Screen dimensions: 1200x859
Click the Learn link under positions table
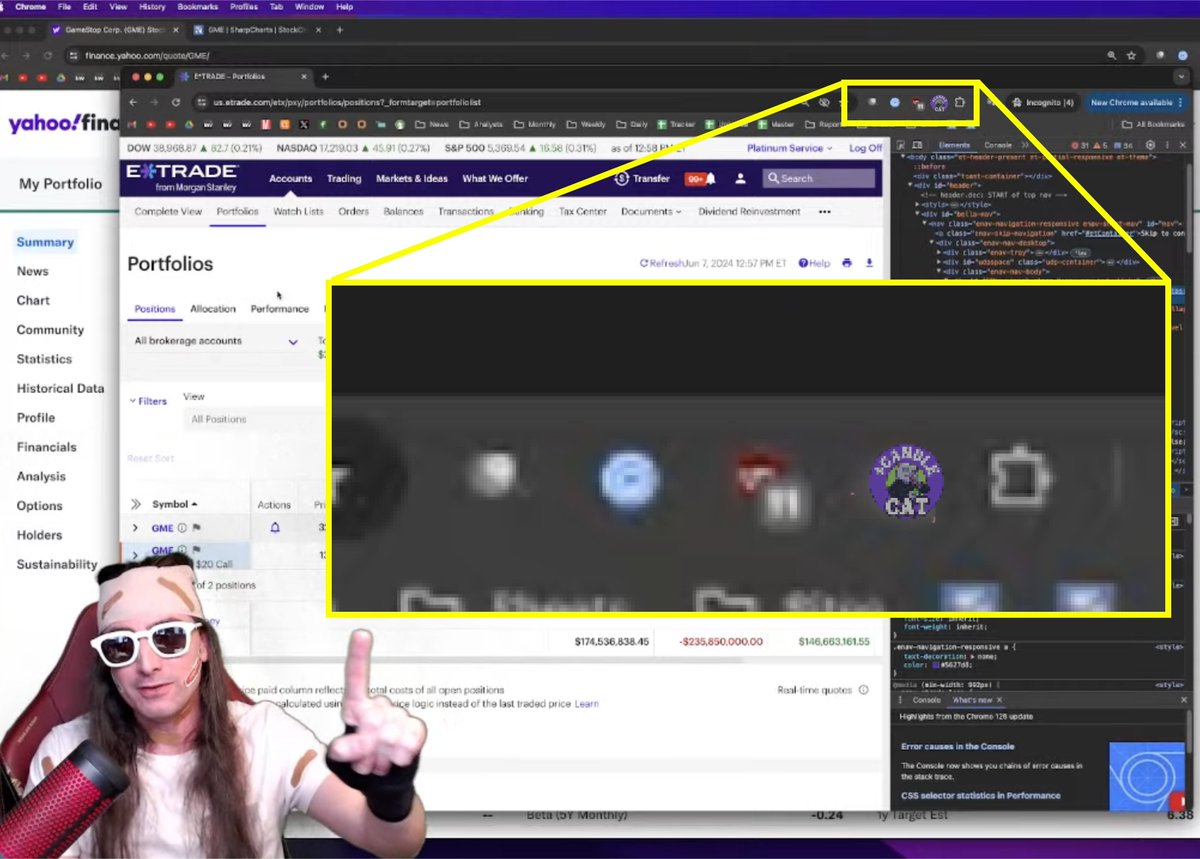click(586, 704)
